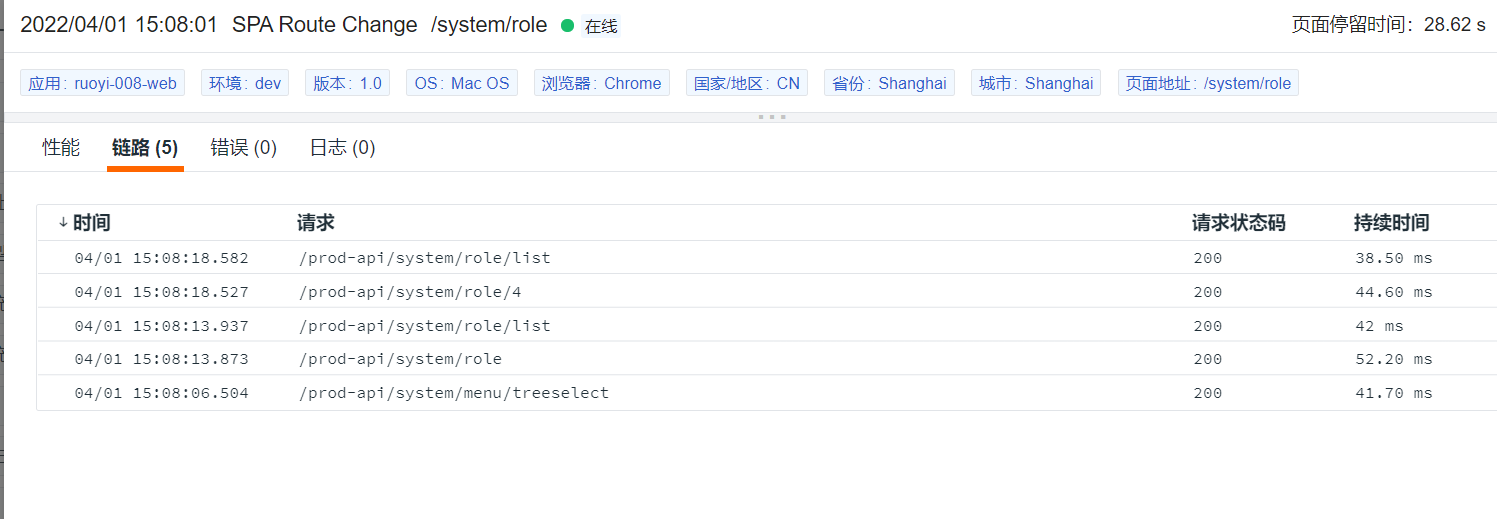
Task: Click the 请求 column header
Action: coord(316,223)
